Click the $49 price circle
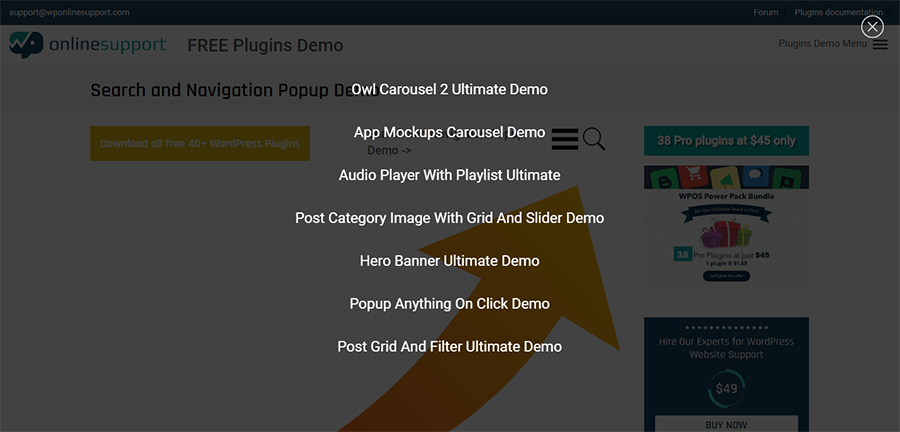 coord(726,388)
